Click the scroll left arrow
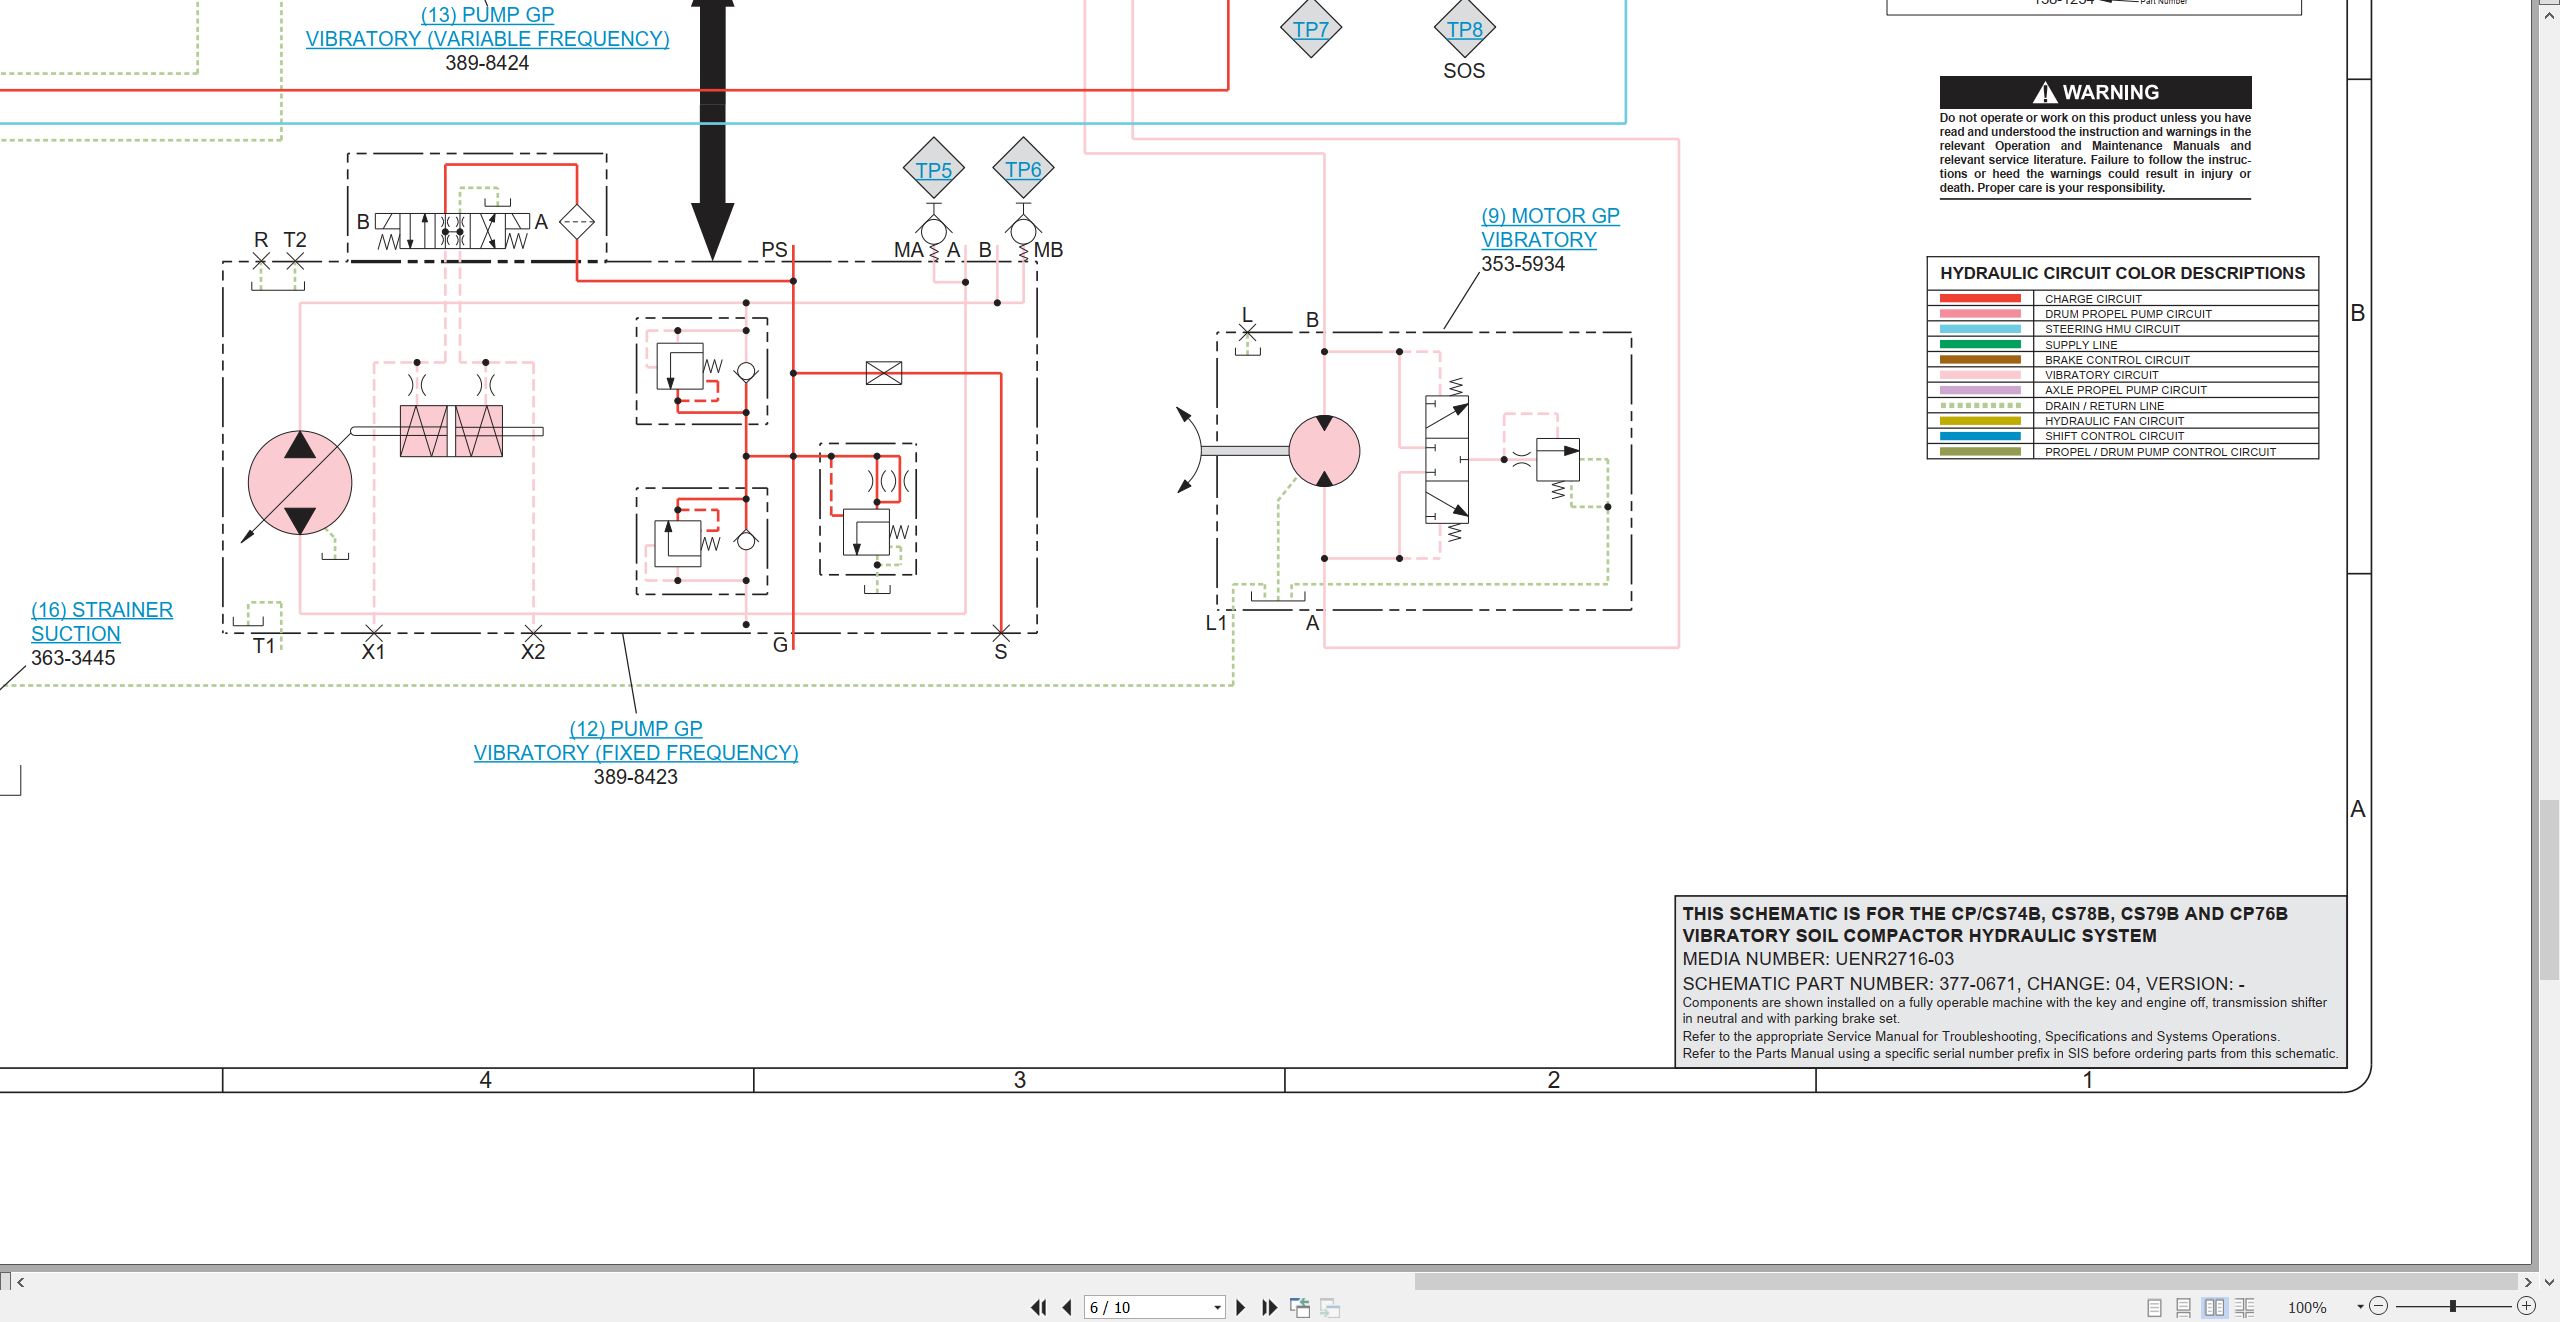The width and height of the screenshot is (2560, 1322). 20,1282
